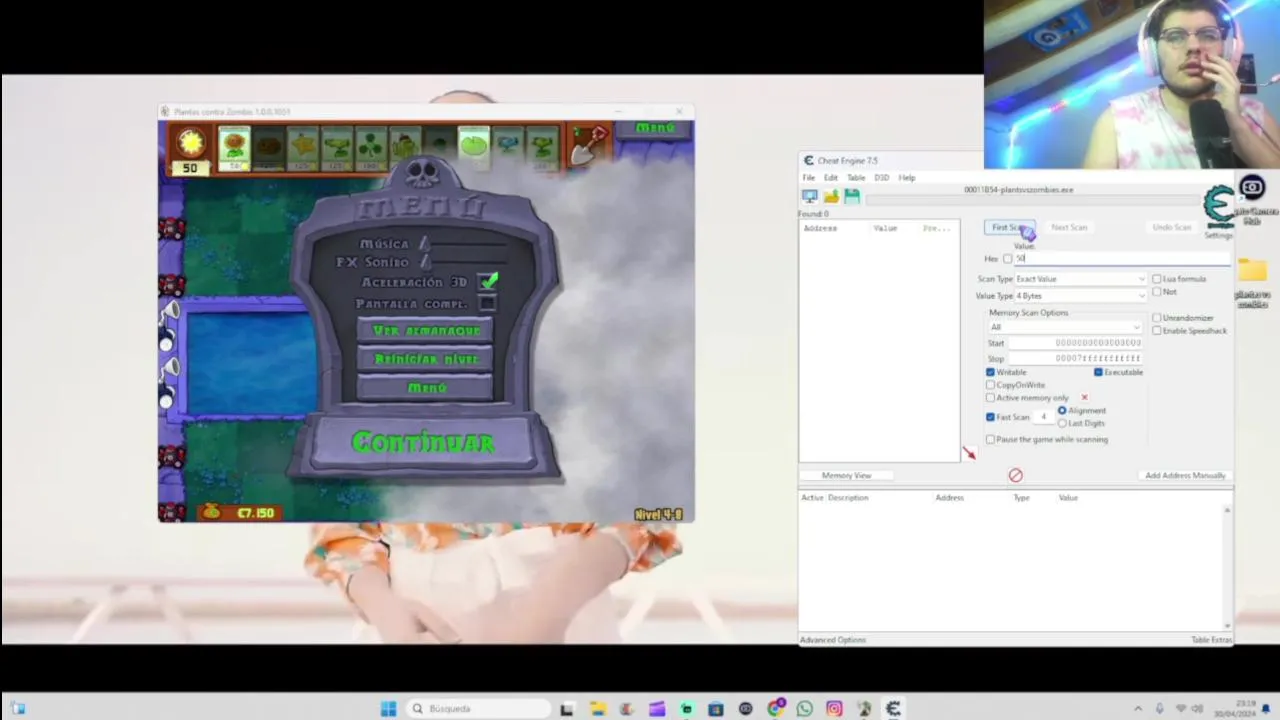Open the Help menu in Cheat Engine
The width and height of the screenshot is (1280, 720).
pos(906,178)
